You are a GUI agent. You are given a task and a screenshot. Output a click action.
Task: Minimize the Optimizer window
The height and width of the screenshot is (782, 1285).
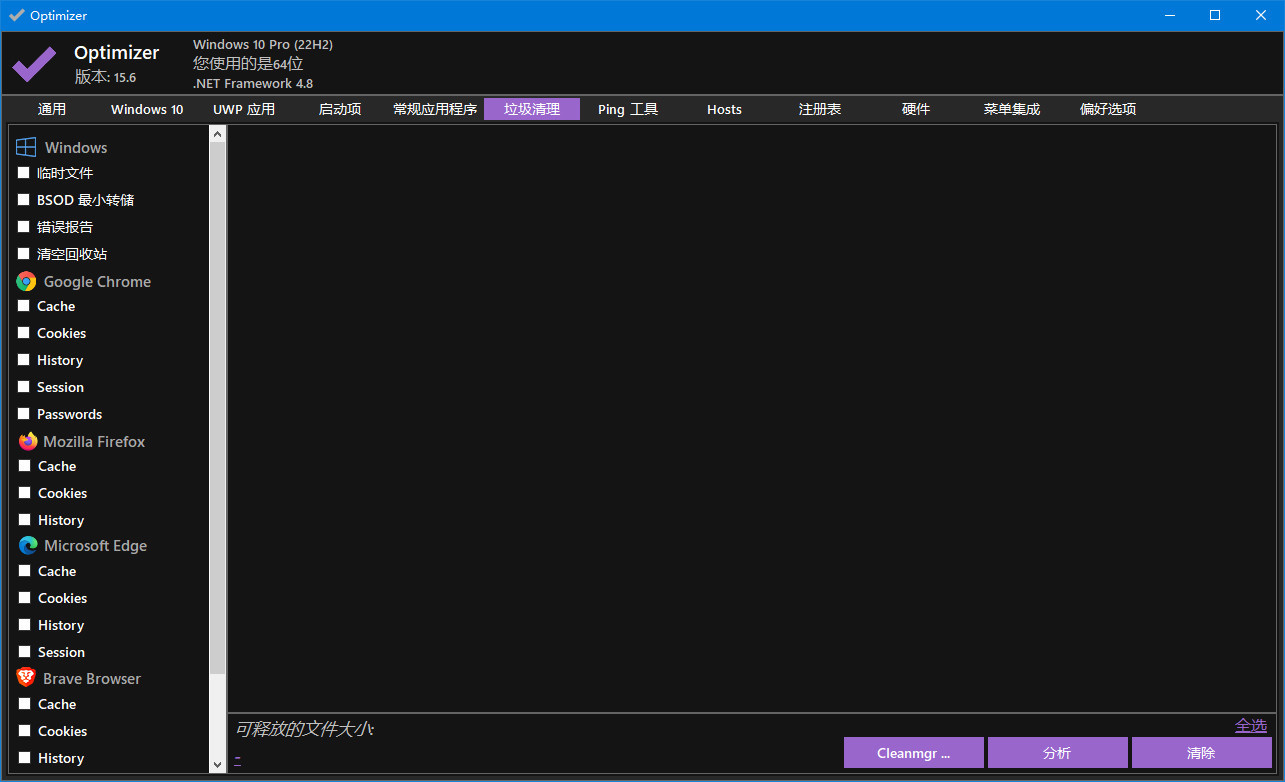[1169, 15]
